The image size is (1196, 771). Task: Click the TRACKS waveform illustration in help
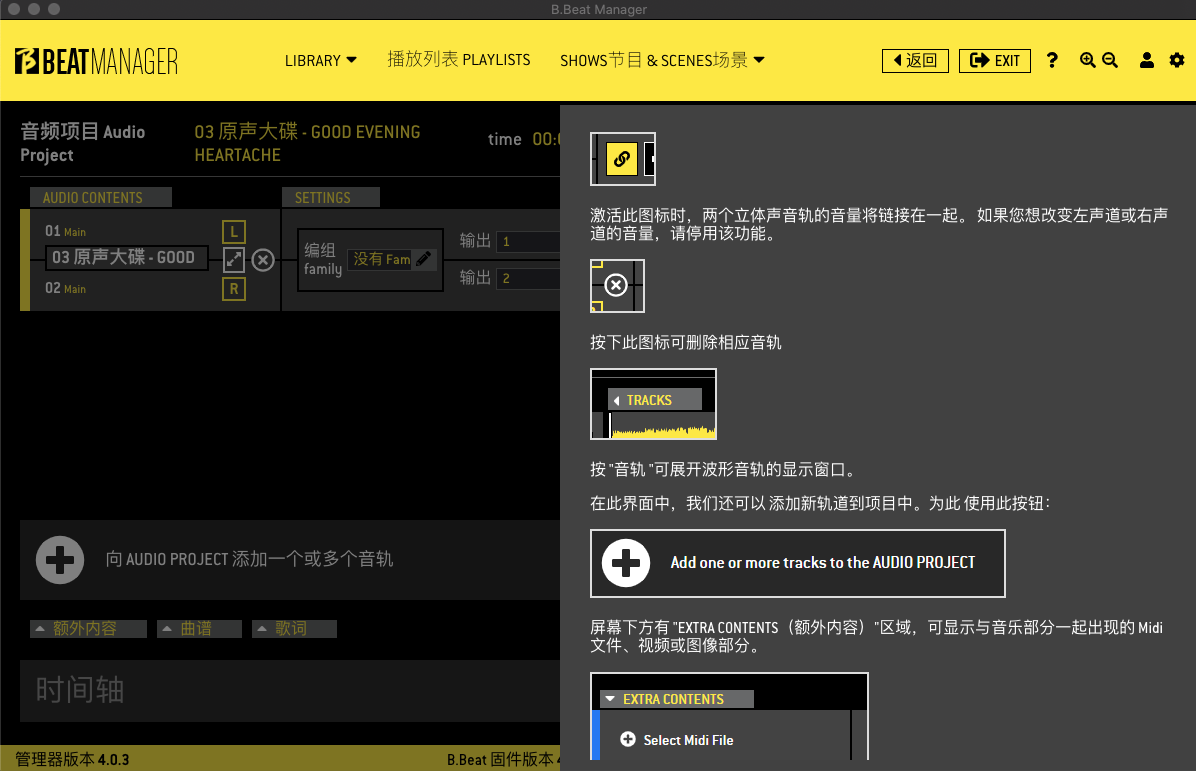(x=654, y=404)
